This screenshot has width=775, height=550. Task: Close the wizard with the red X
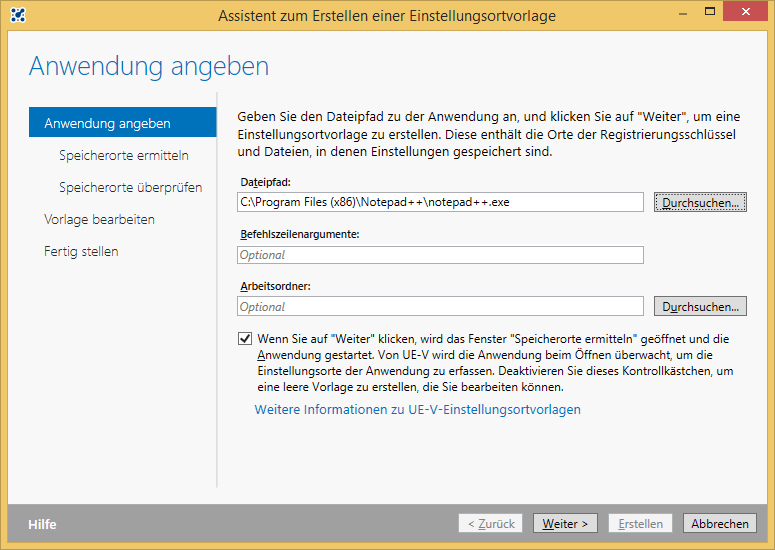click(745, 11)
